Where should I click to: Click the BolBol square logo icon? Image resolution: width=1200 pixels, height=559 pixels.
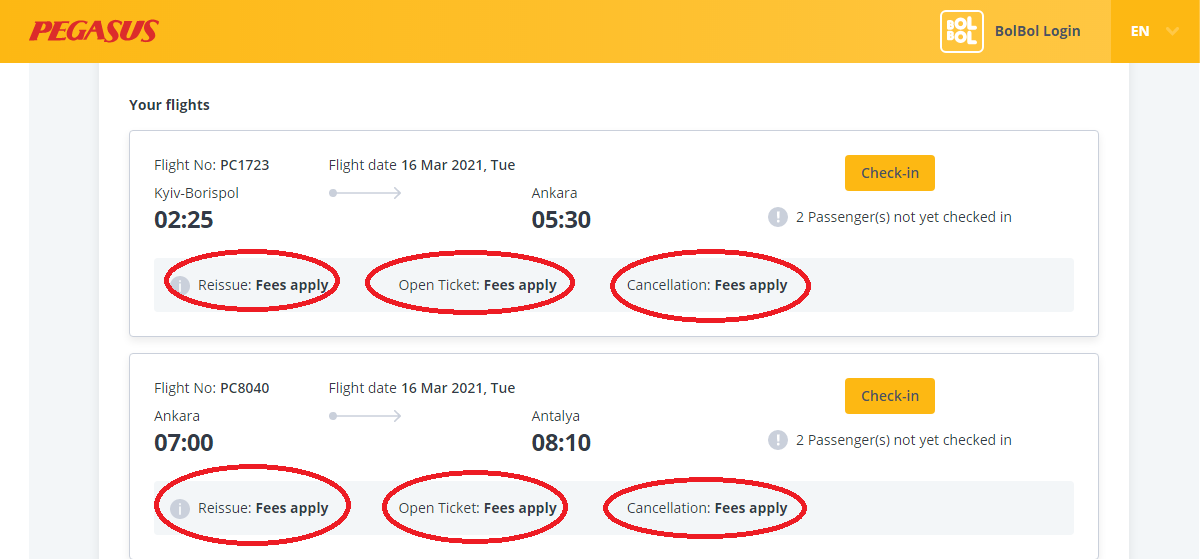tap(961, 31)
